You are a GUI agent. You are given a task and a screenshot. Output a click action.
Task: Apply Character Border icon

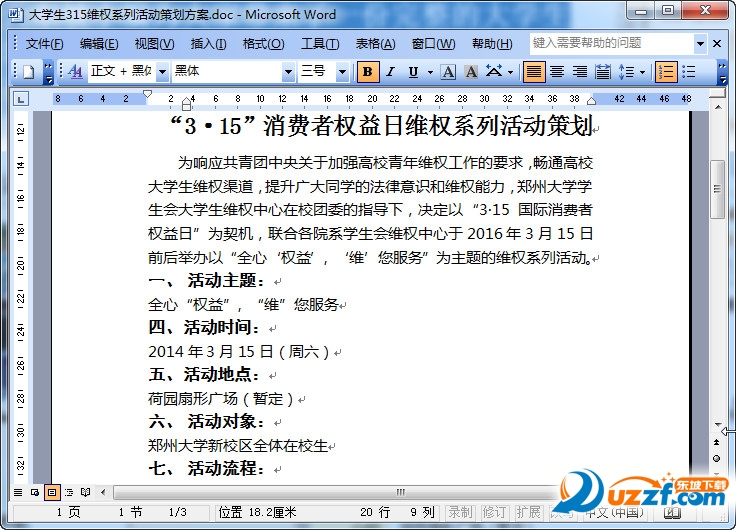(x=449, y=72)
